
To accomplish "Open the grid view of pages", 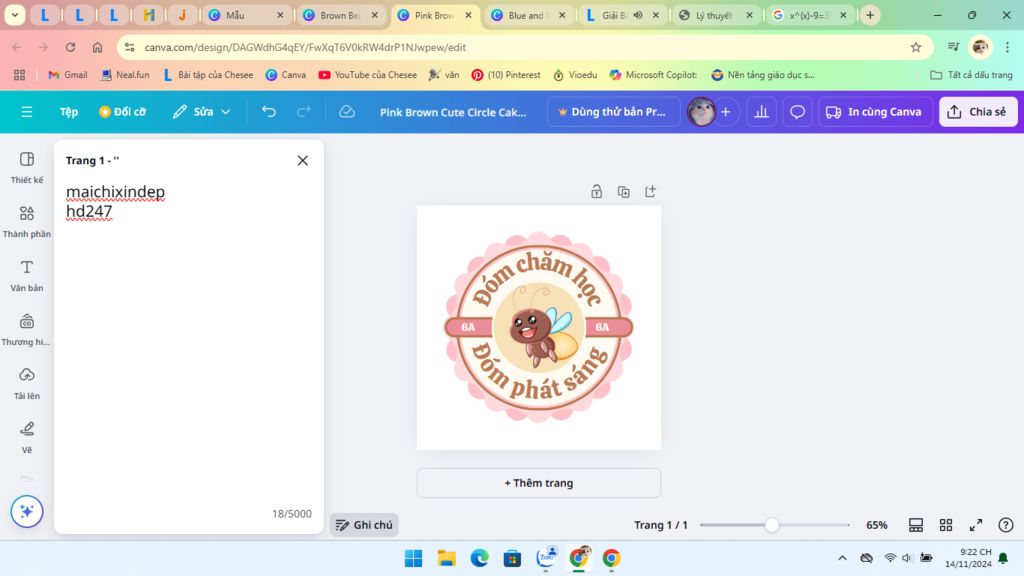I will 946,525.
